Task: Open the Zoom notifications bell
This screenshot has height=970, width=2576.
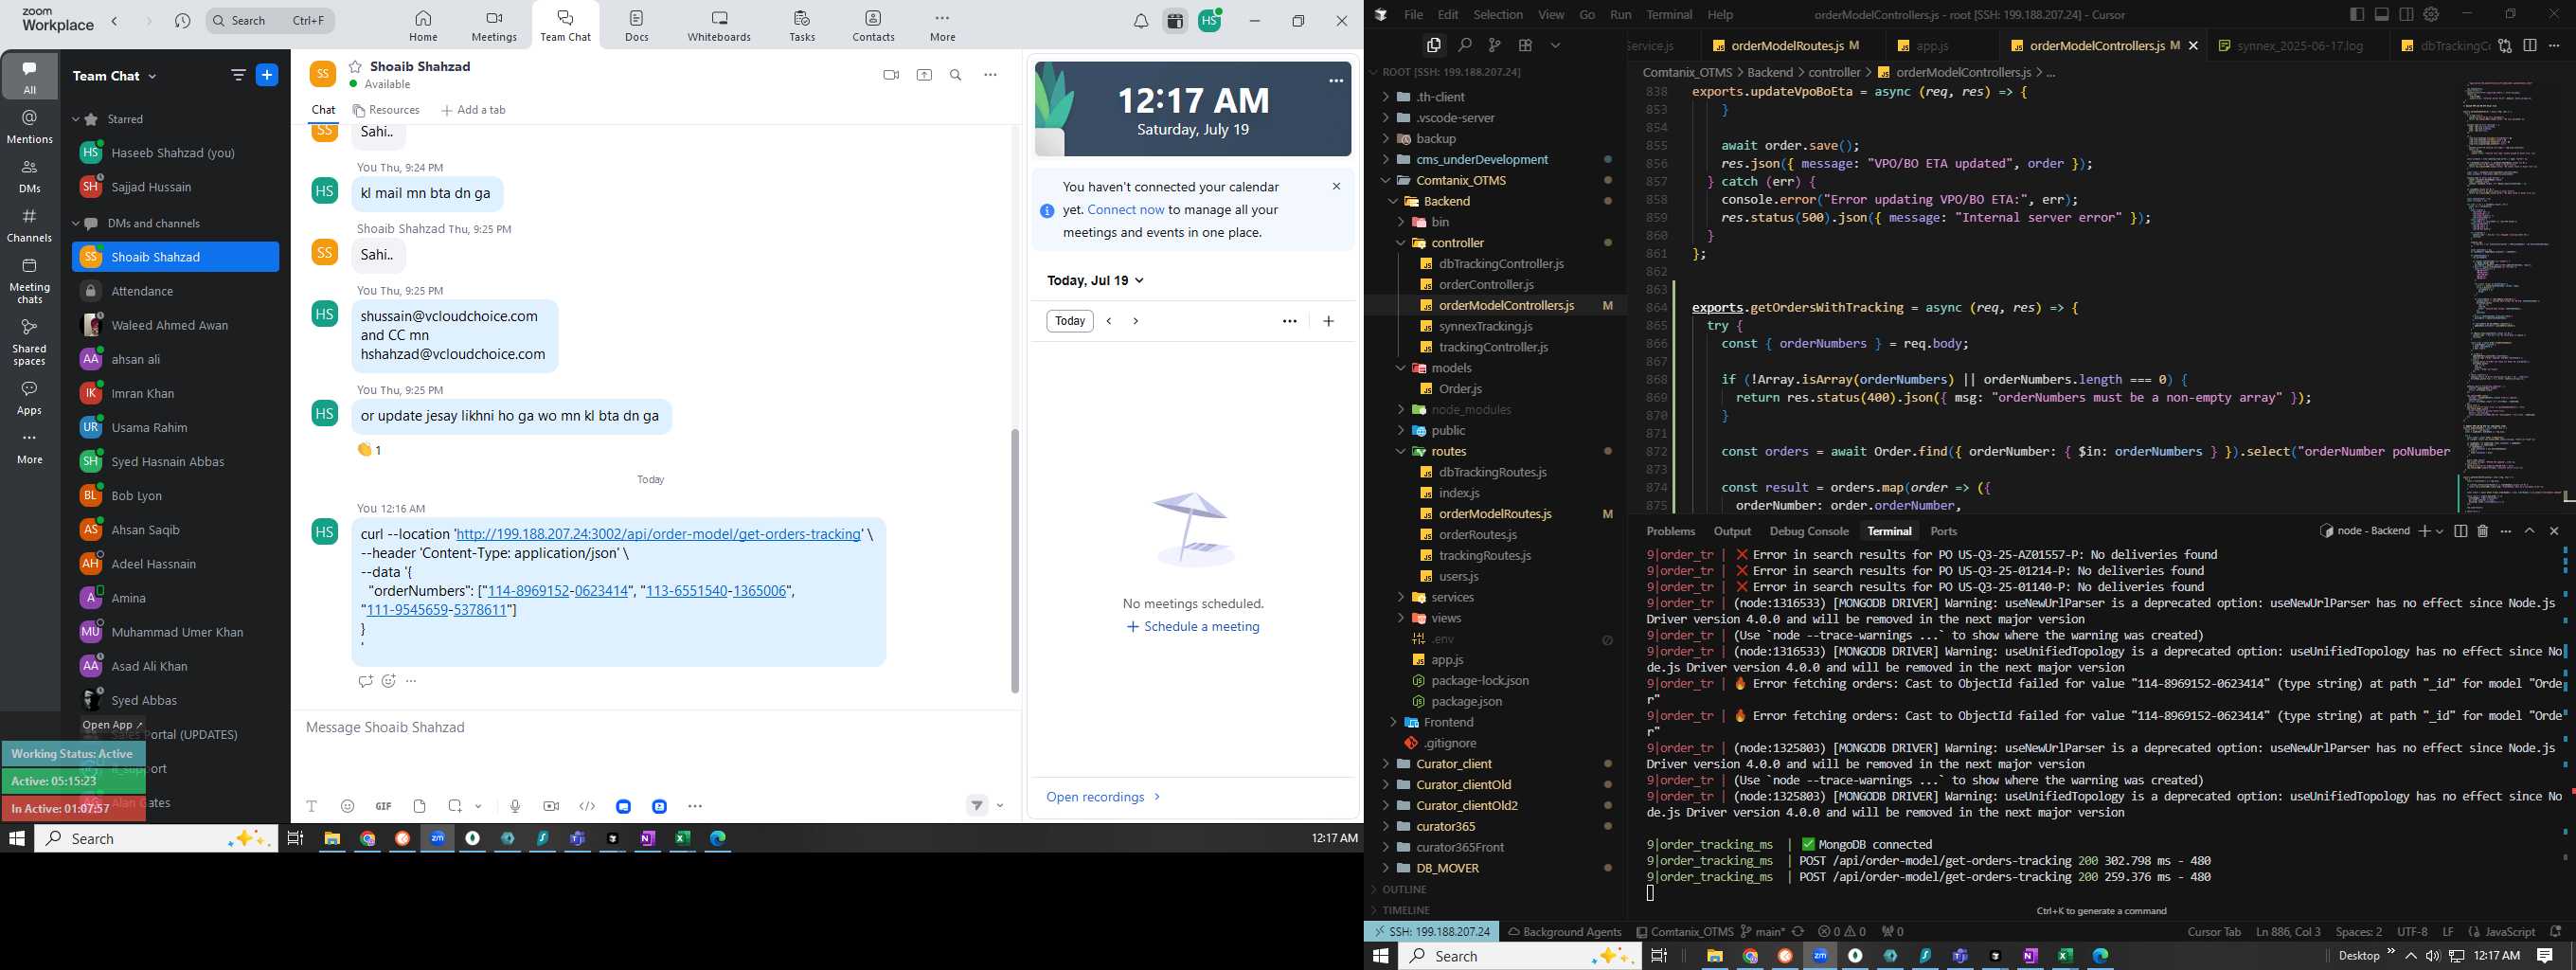Action: pos(1141,21)
